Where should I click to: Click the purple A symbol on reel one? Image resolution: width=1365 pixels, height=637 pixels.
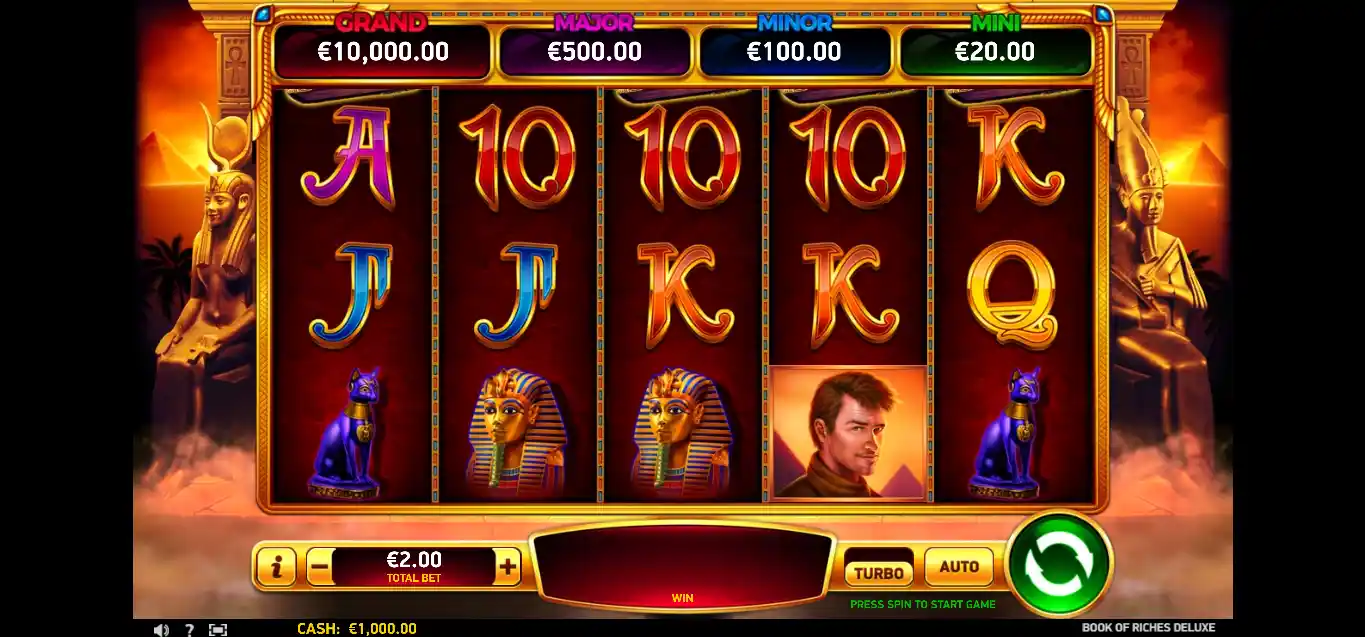[x=346, y=157]
